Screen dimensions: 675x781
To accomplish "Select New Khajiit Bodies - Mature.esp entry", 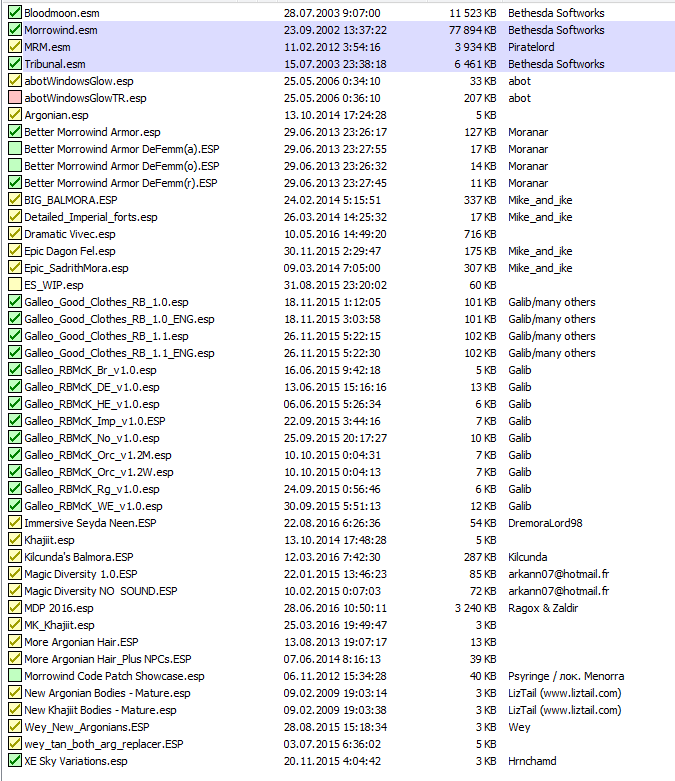I will 100,710.
